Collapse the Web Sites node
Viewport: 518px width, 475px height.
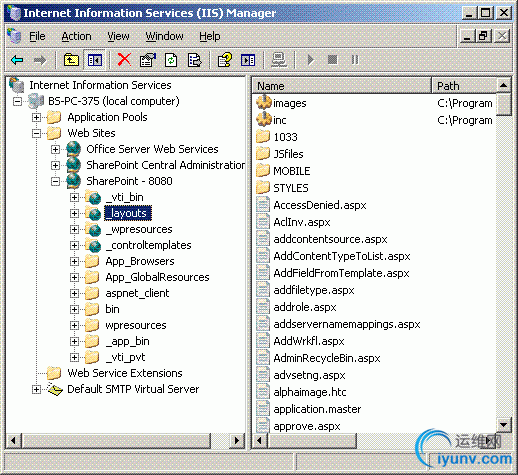tap(36, 133)
